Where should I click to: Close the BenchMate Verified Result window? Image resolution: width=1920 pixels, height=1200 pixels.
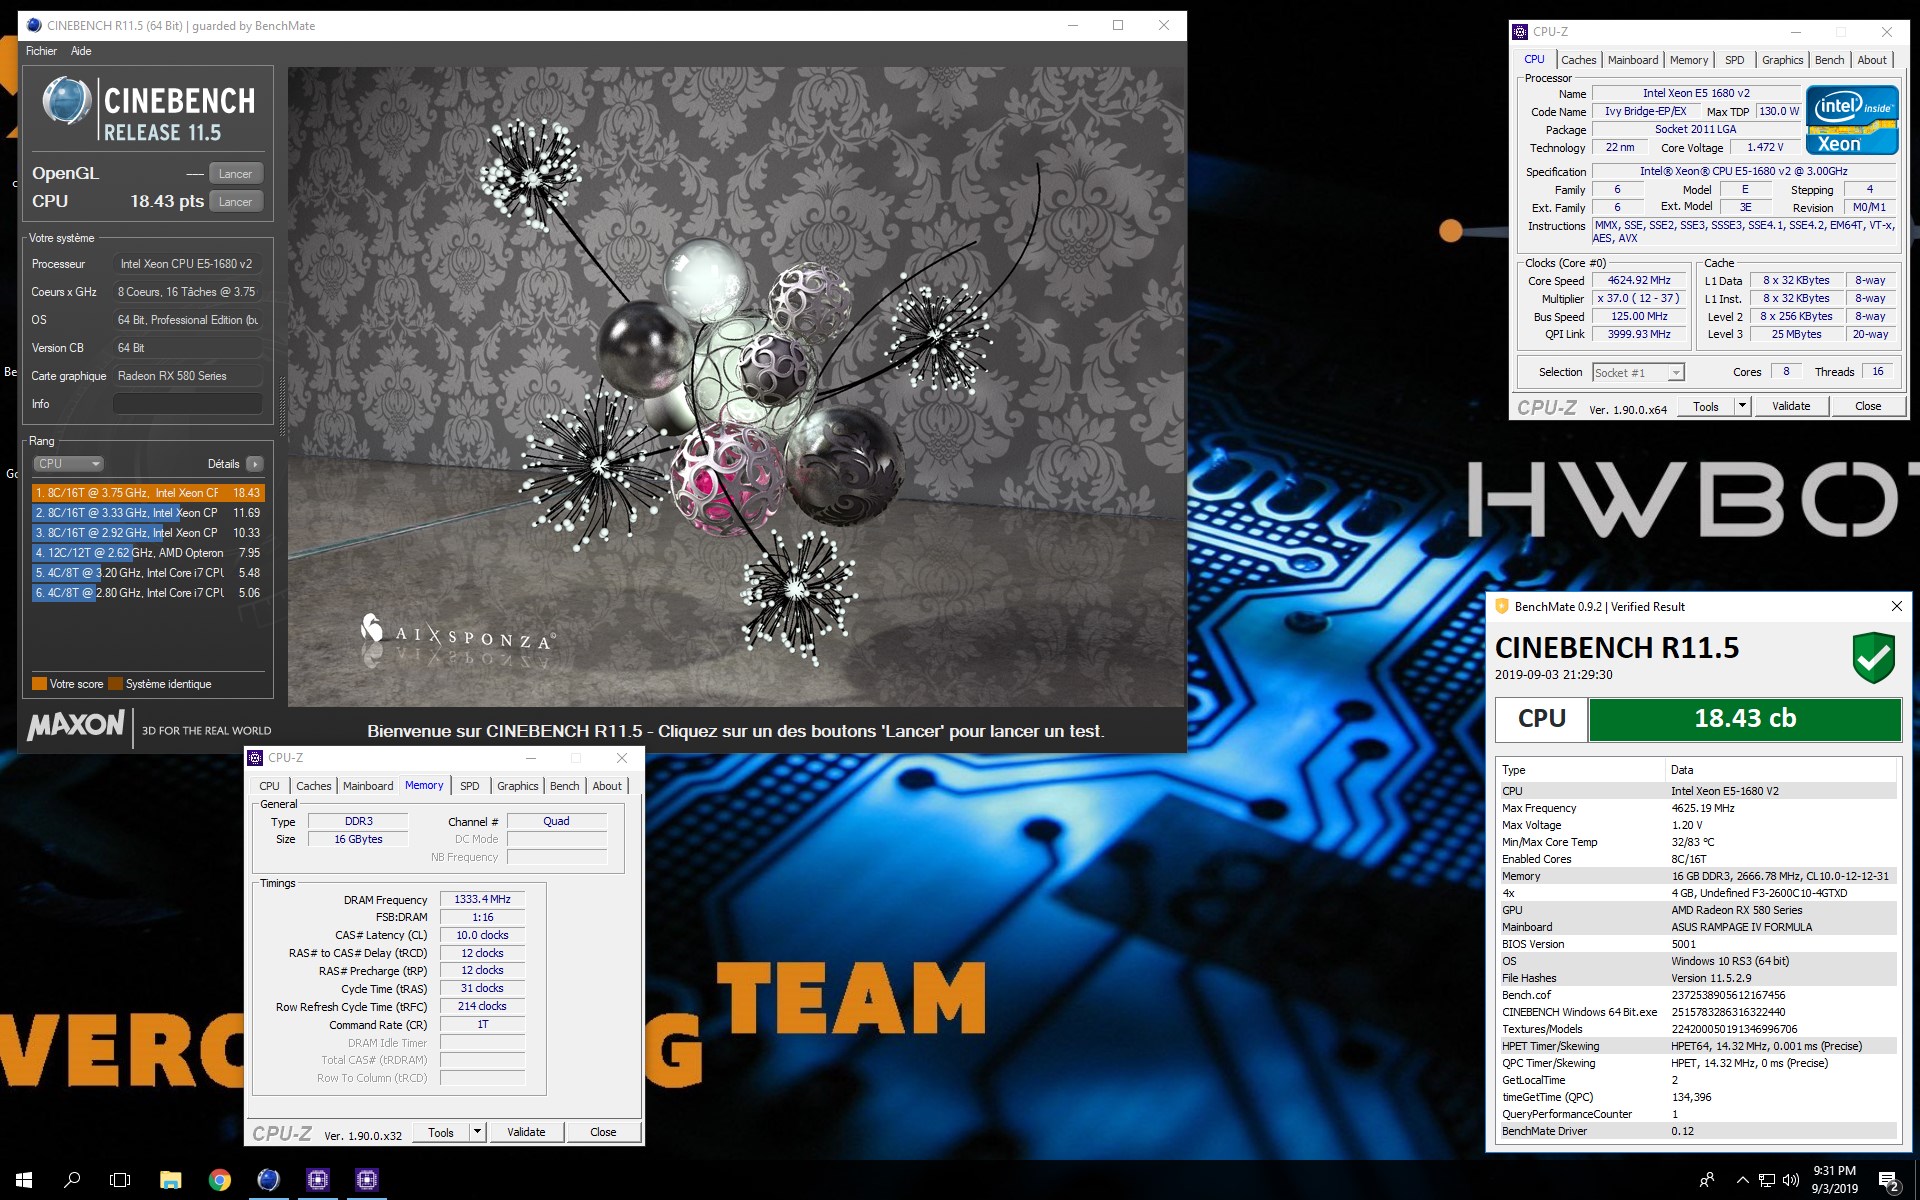tap(1897, 607)
